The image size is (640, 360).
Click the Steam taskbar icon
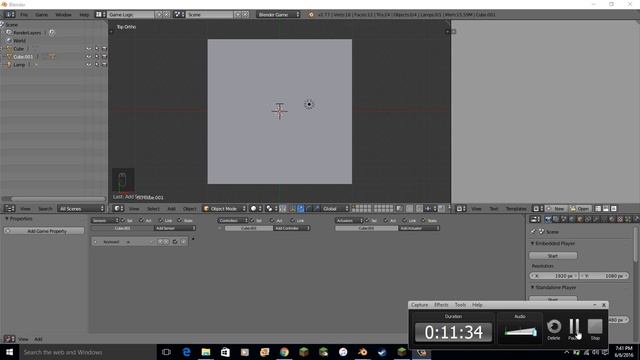tap(382, 352)
